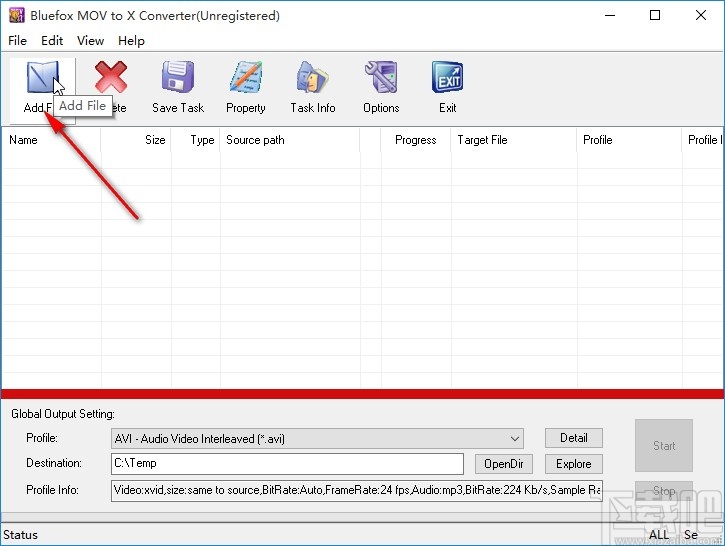The width and height of the screenshot is (725, 546).
Task: Click the Source path column header
Action: click(x=290, y=140)
